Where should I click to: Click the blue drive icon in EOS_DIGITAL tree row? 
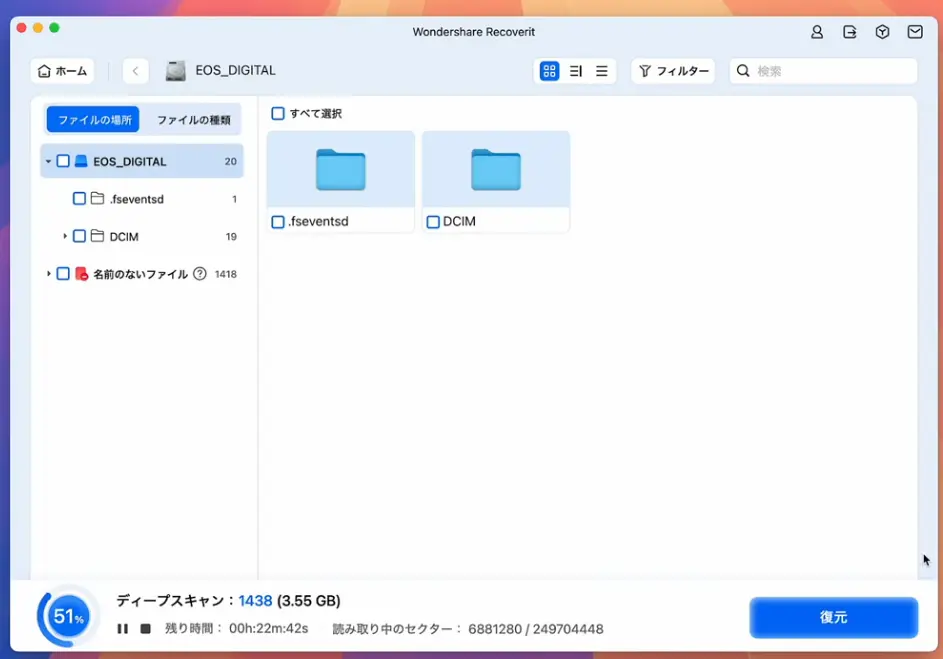81,161
